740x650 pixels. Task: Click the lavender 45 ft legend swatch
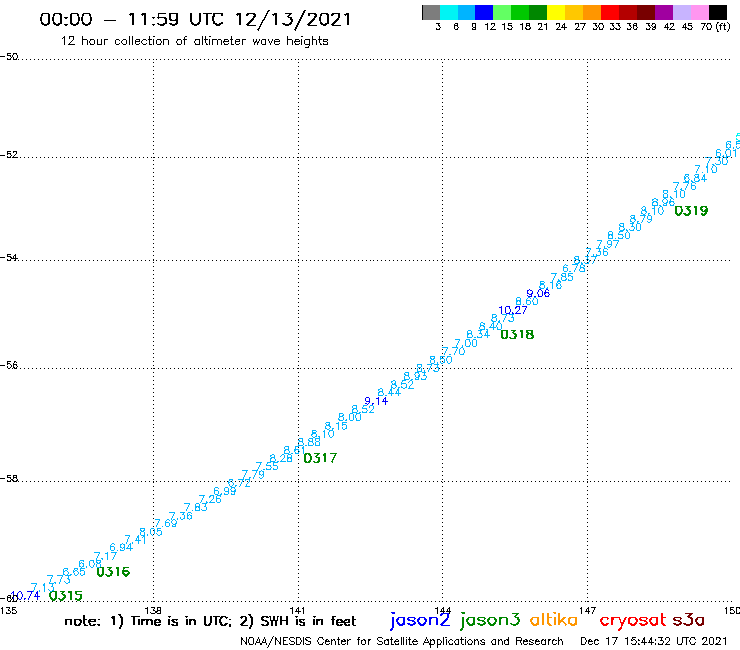[681, 13]
